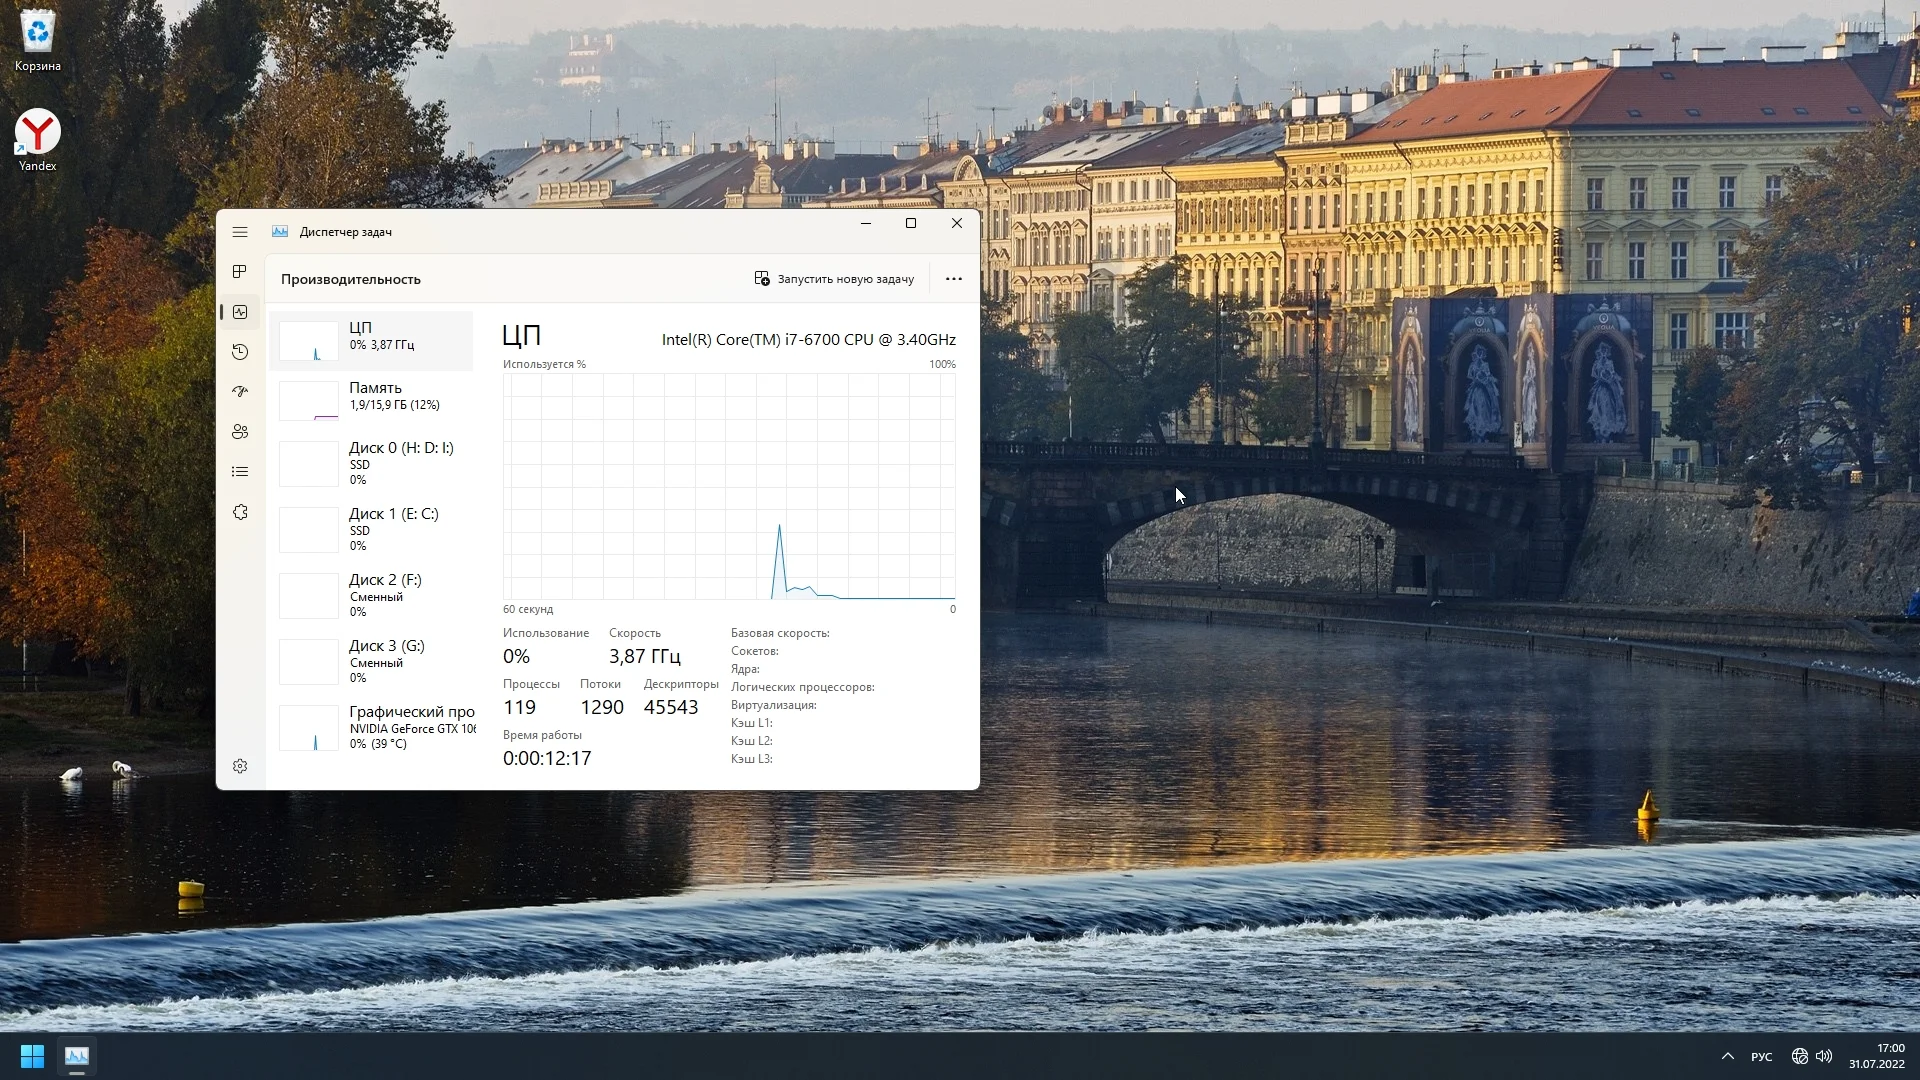Open the Processes page icon
Image resolution: width=1920 pixels, height=1080 pixels.
point(240,272)
